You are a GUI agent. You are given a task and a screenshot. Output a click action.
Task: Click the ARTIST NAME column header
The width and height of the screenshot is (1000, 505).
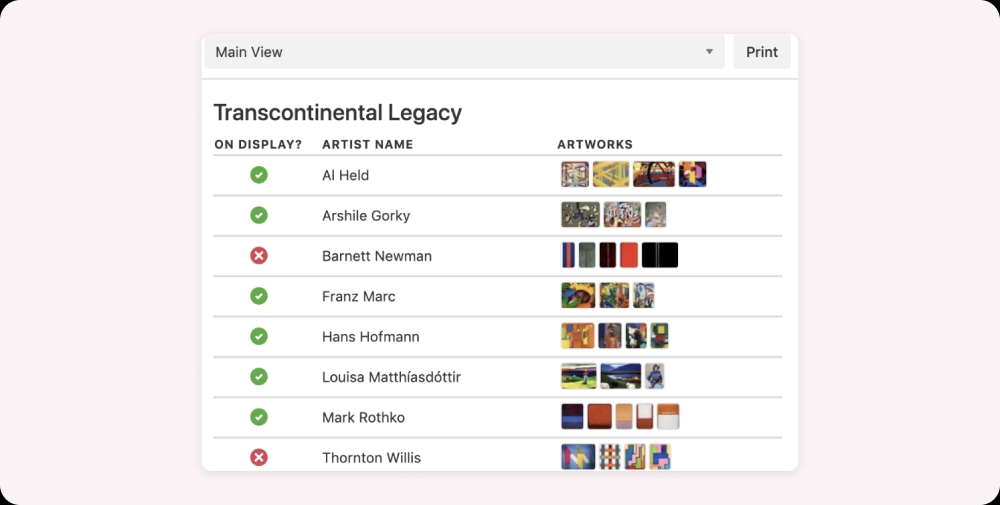pos(367,144)
